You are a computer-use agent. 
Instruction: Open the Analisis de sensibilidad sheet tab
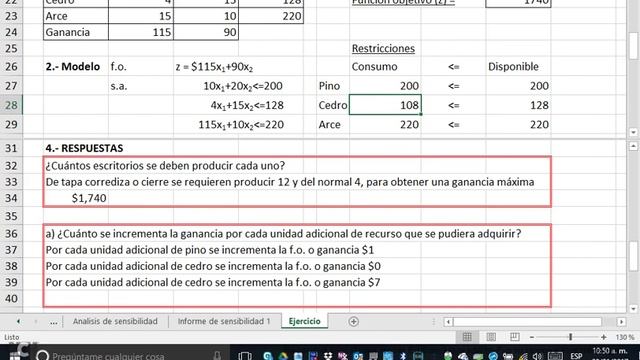point(115,321)
